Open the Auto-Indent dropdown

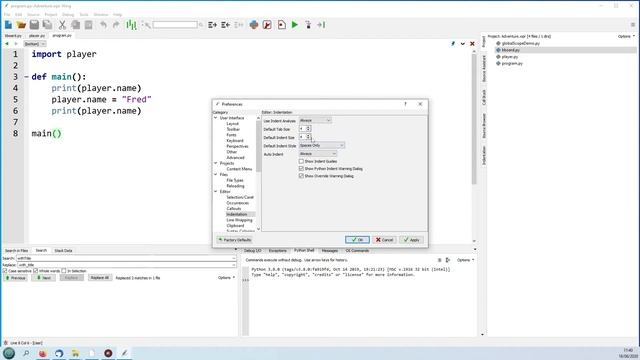[x=318, y=154]
